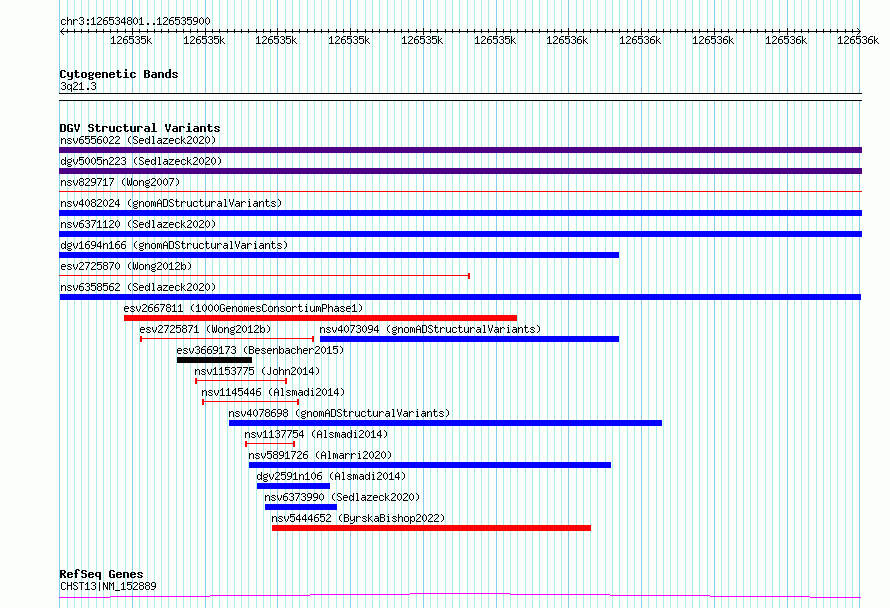Select dgv1694n166 (gnomADStructuralVariants) label
Screen dimensions: 890x608
(x=174, y=245)
